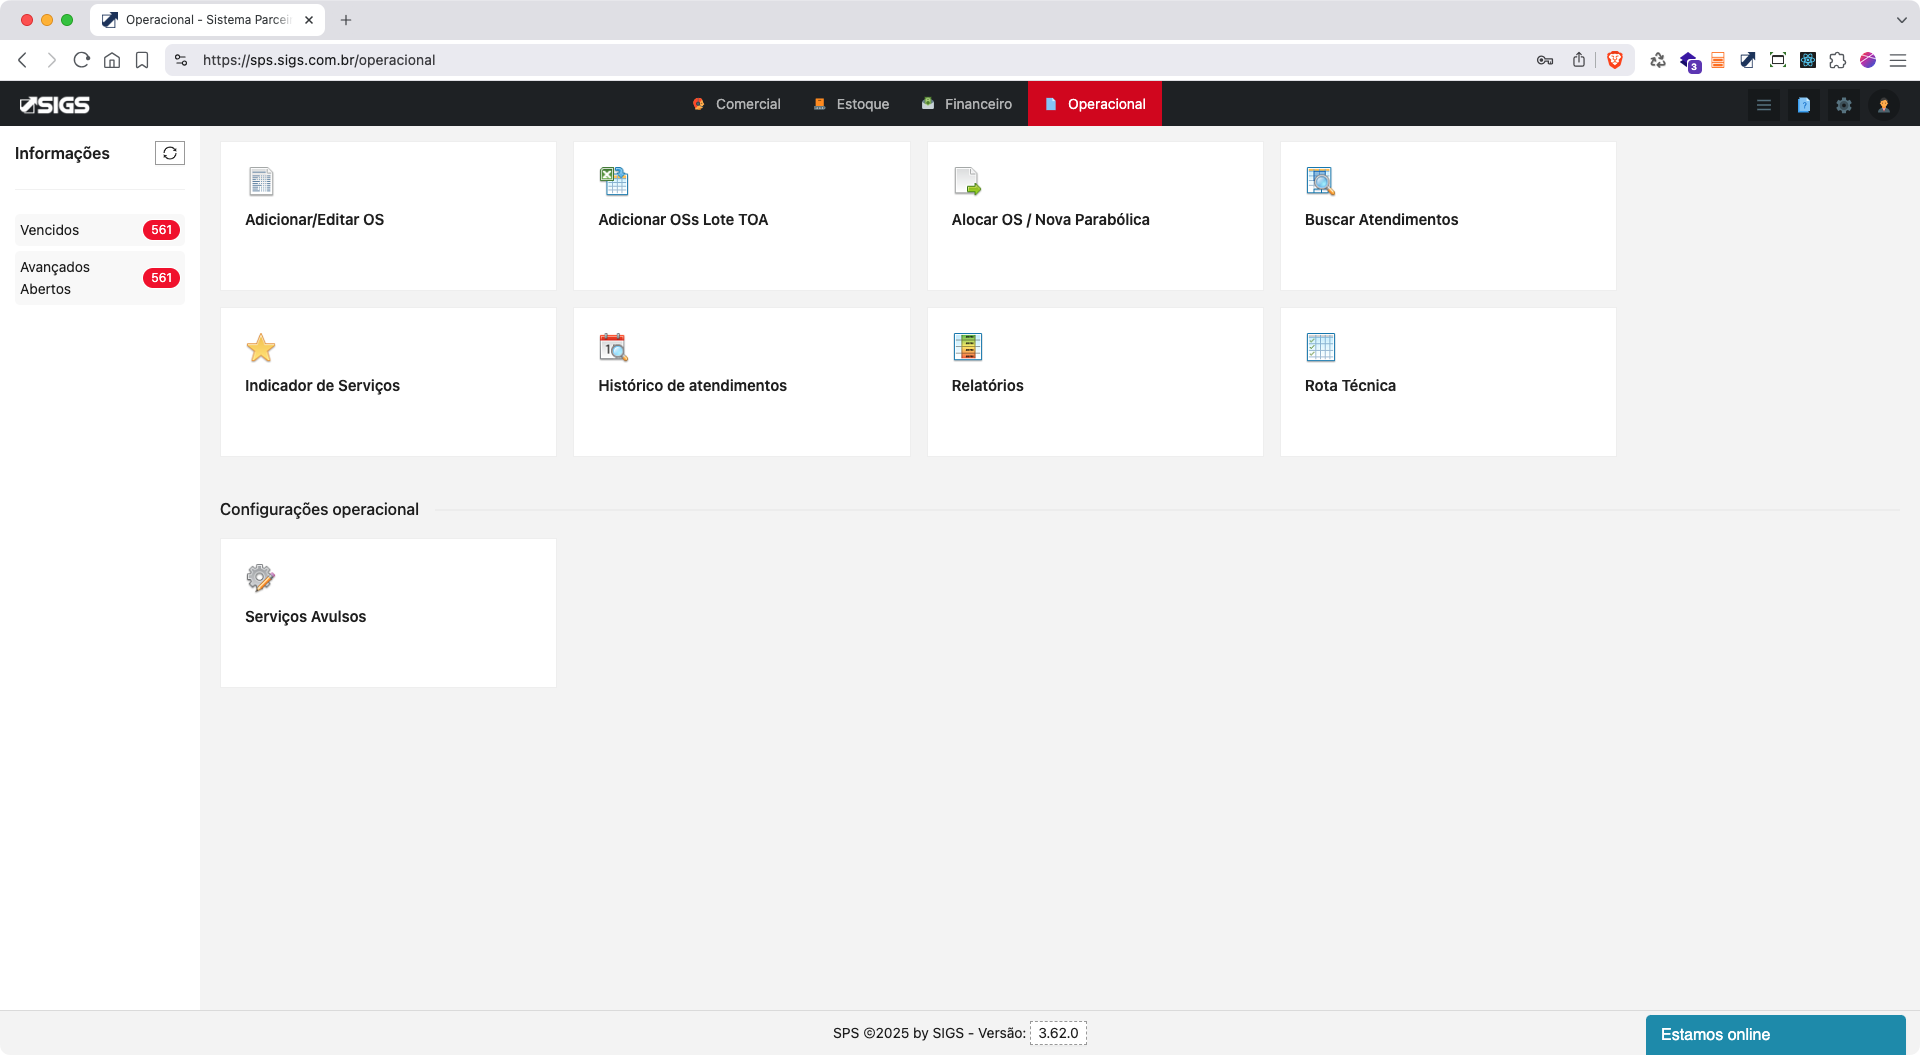Open the hamburger list icon in SIGS header
The image size is (1920, 1055).
pos(1764,105)
